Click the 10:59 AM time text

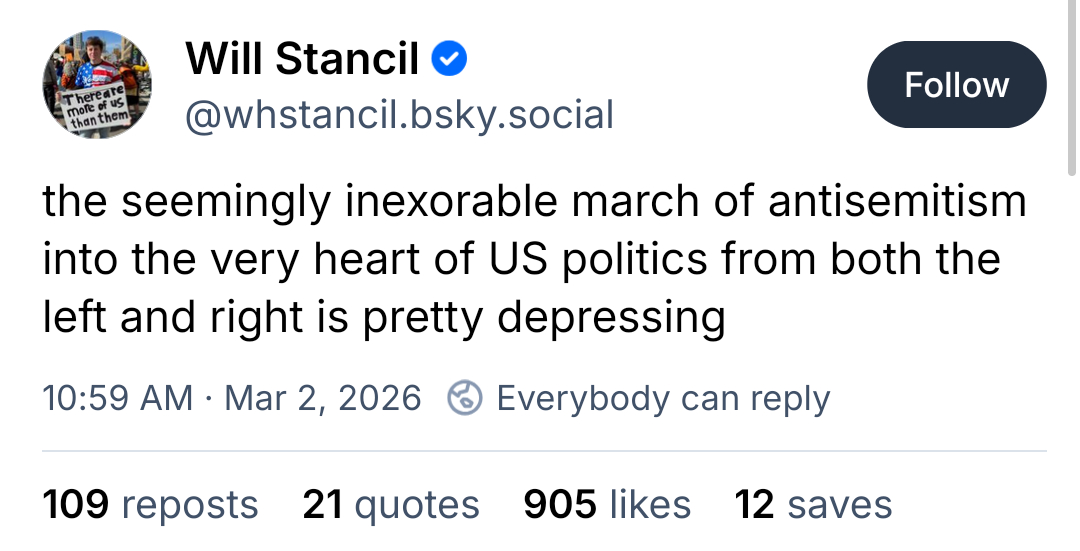coord(118,398)
